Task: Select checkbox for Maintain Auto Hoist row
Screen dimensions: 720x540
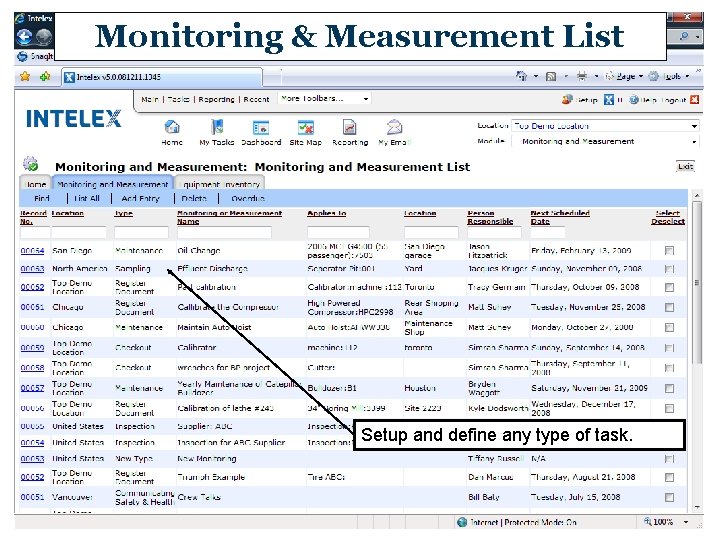Action: 669,327
